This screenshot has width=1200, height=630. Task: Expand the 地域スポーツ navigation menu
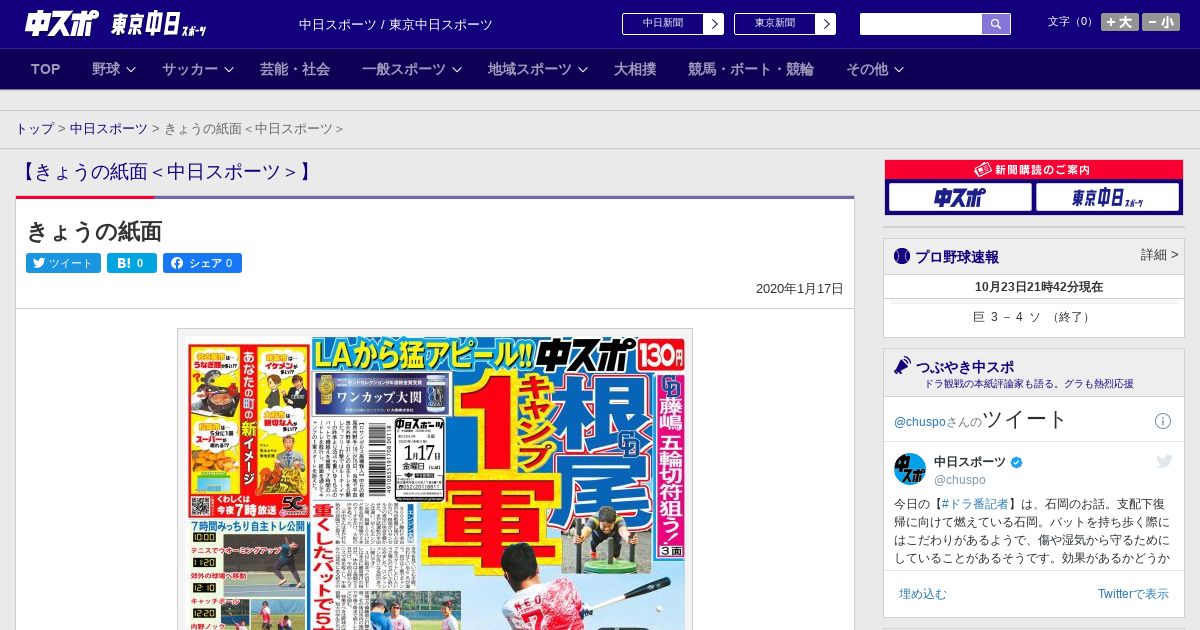tap(536, 69)
